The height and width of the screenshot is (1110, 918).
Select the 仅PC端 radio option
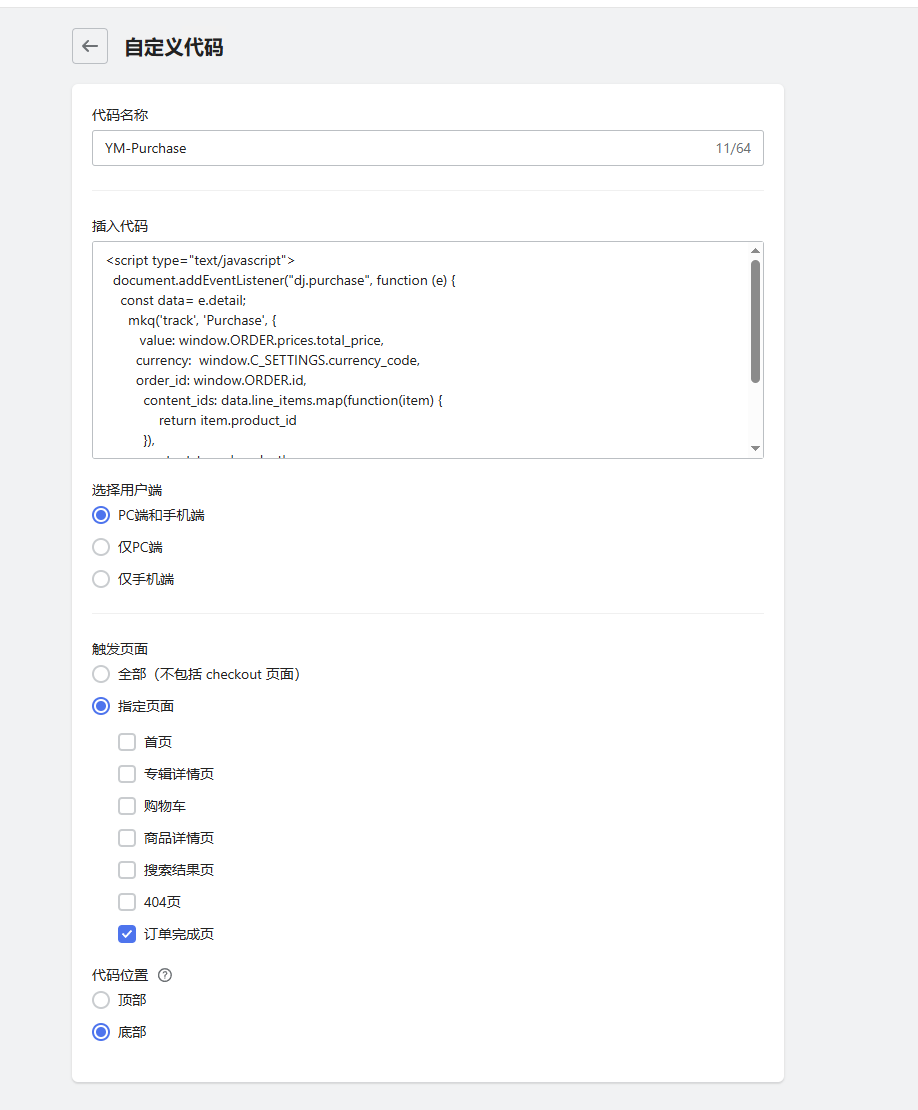pos(101,547)
